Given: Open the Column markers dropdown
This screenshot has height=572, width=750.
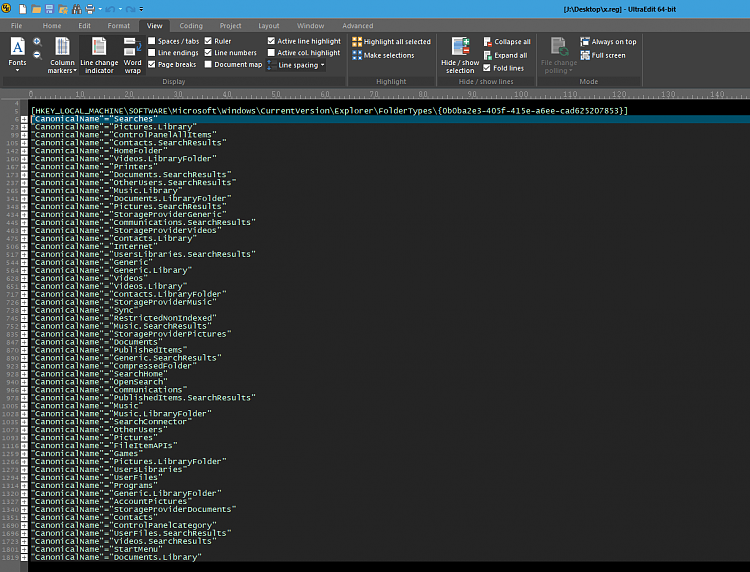Looking at the screenshot, I should point(62,55).
